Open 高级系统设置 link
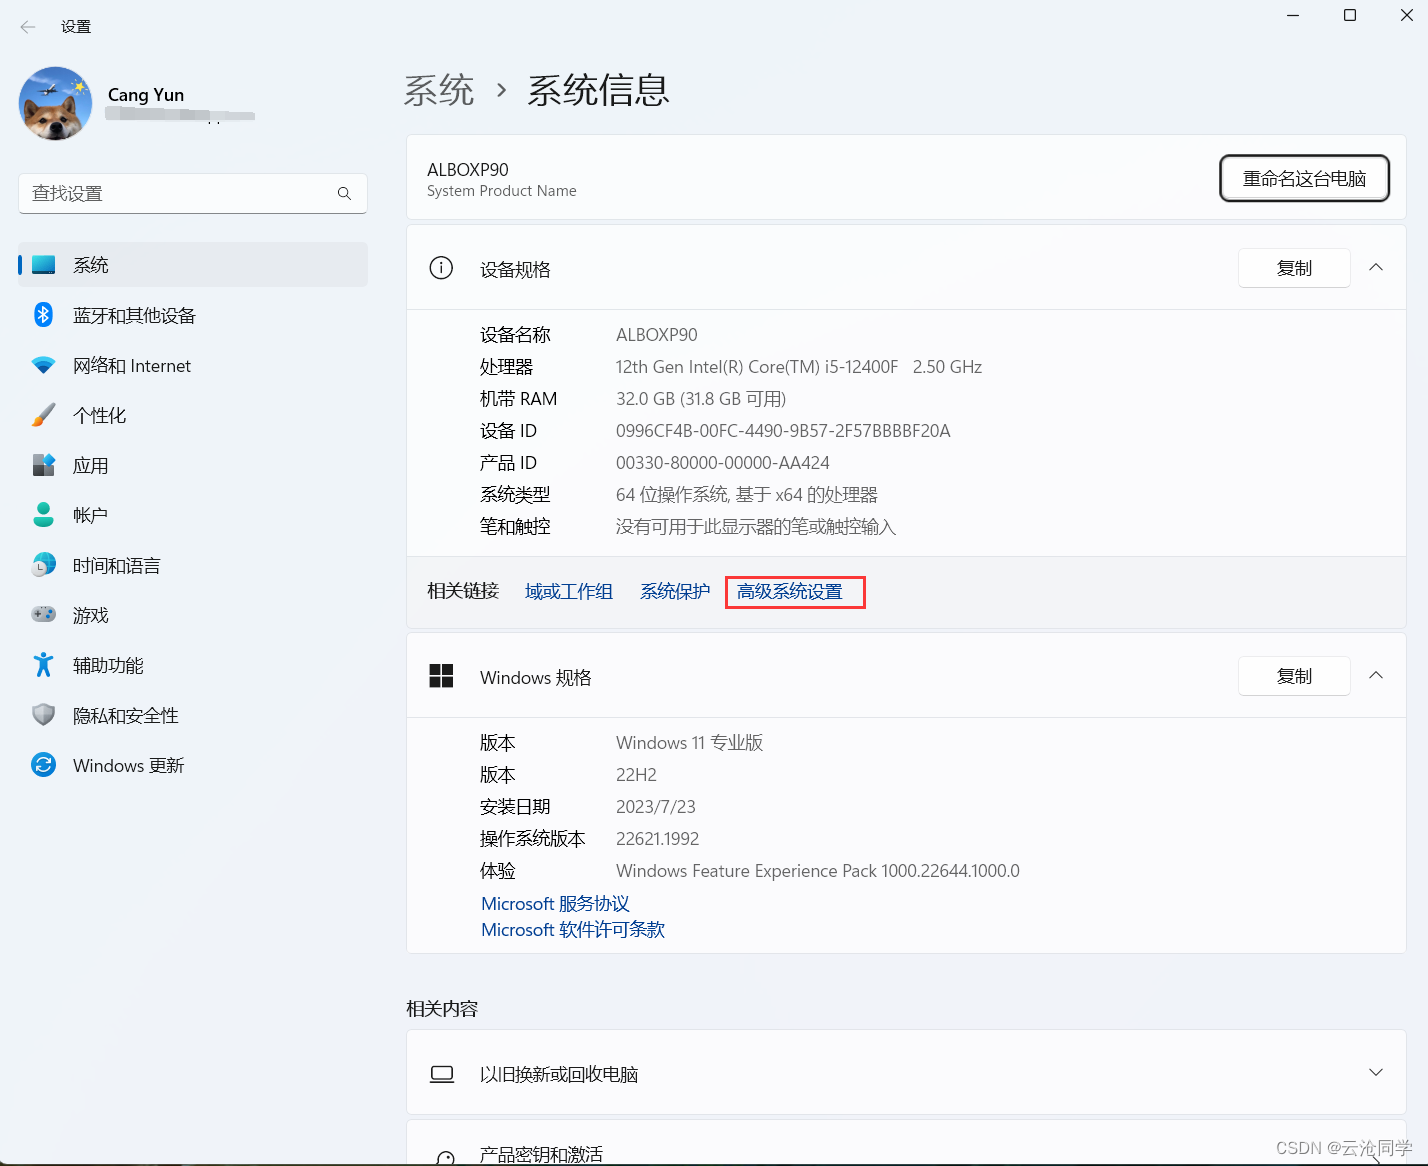The width and height of the screenshot is (1428, 1166). click(790, 592)
